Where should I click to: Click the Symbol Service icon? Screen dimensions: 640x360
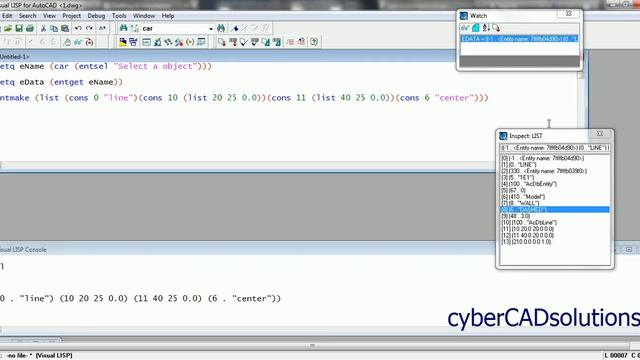click(179, 42)
